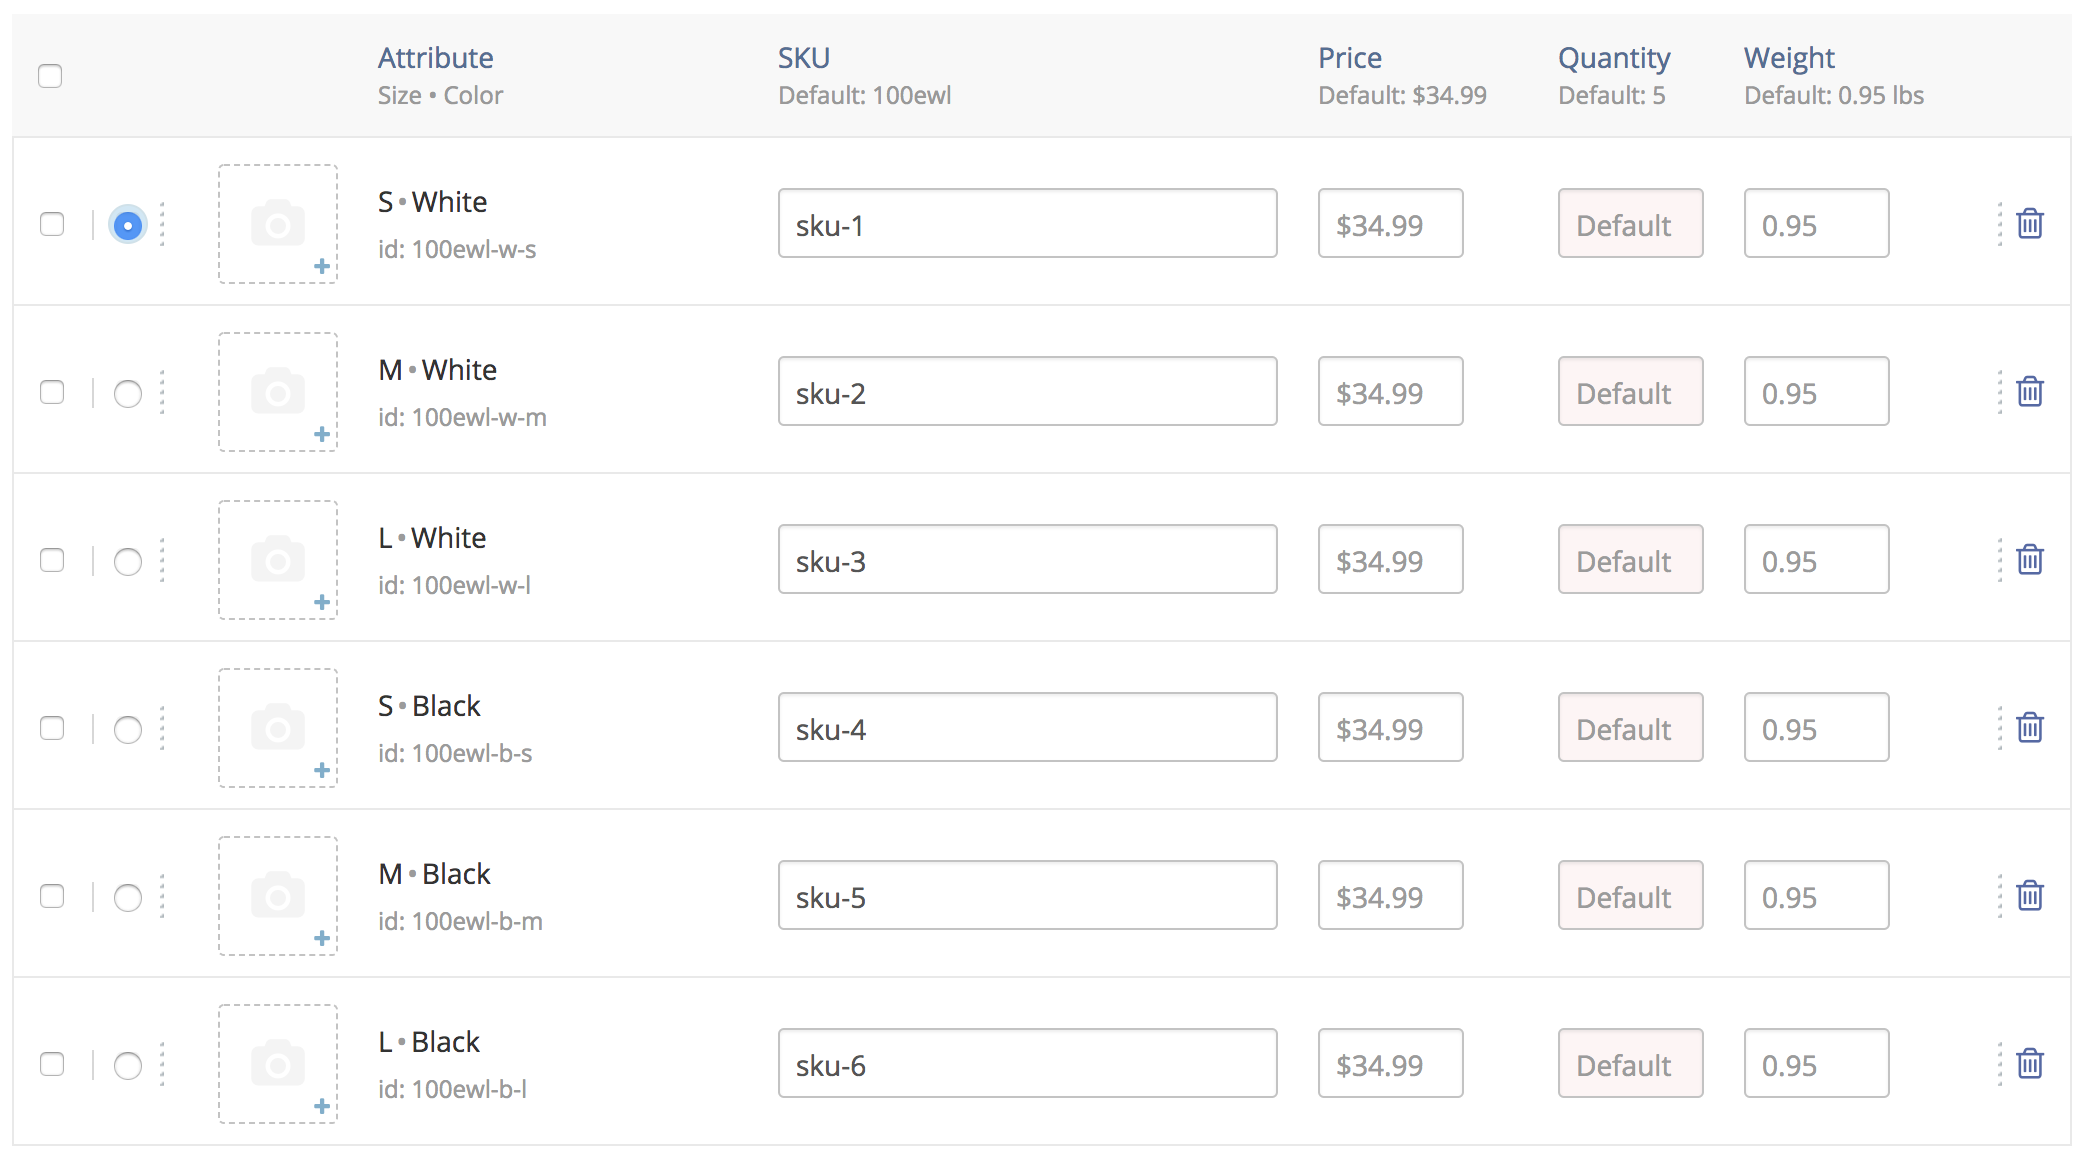Delete the L White variant
Screen dimensions: 2084x1156
(x=2028, y=560)
